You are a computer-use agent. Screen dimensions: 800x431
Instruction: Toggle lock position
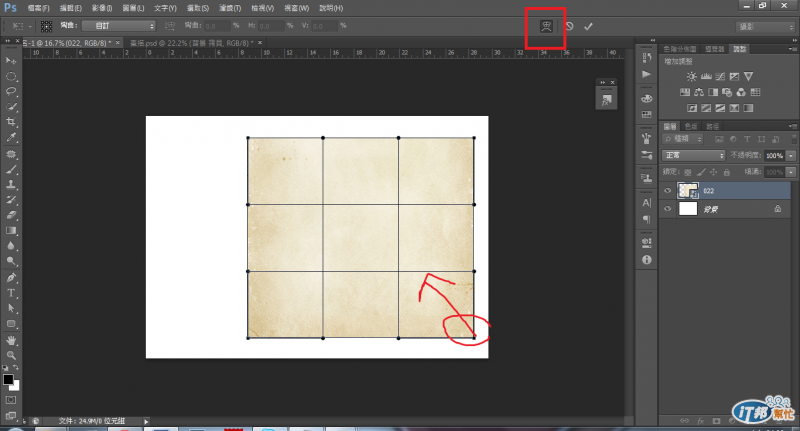tap(714, 172)
